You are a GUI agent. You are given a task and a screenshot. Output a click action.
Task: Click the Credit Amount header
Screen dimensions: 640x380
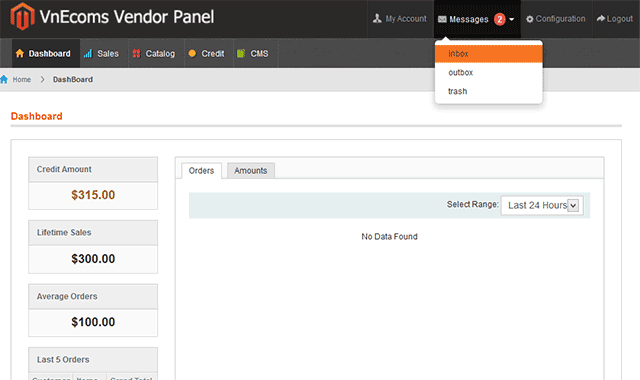(93, 169)
